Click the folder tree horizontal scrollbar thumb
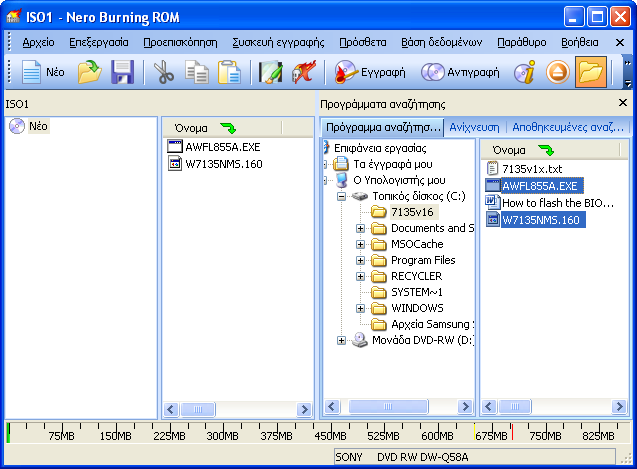This screenshot has height=469, width=637. pos(388,406)
